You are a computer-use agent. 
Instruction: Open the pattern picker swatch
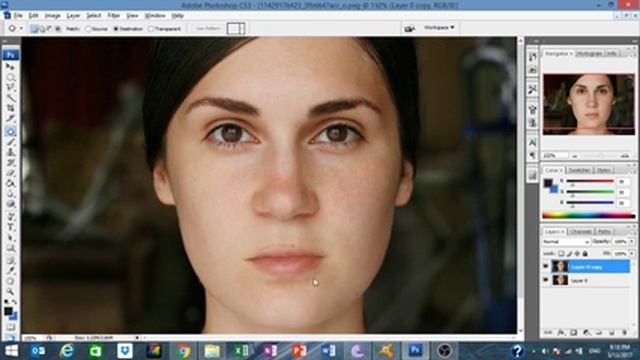click(x=236, y=29)
